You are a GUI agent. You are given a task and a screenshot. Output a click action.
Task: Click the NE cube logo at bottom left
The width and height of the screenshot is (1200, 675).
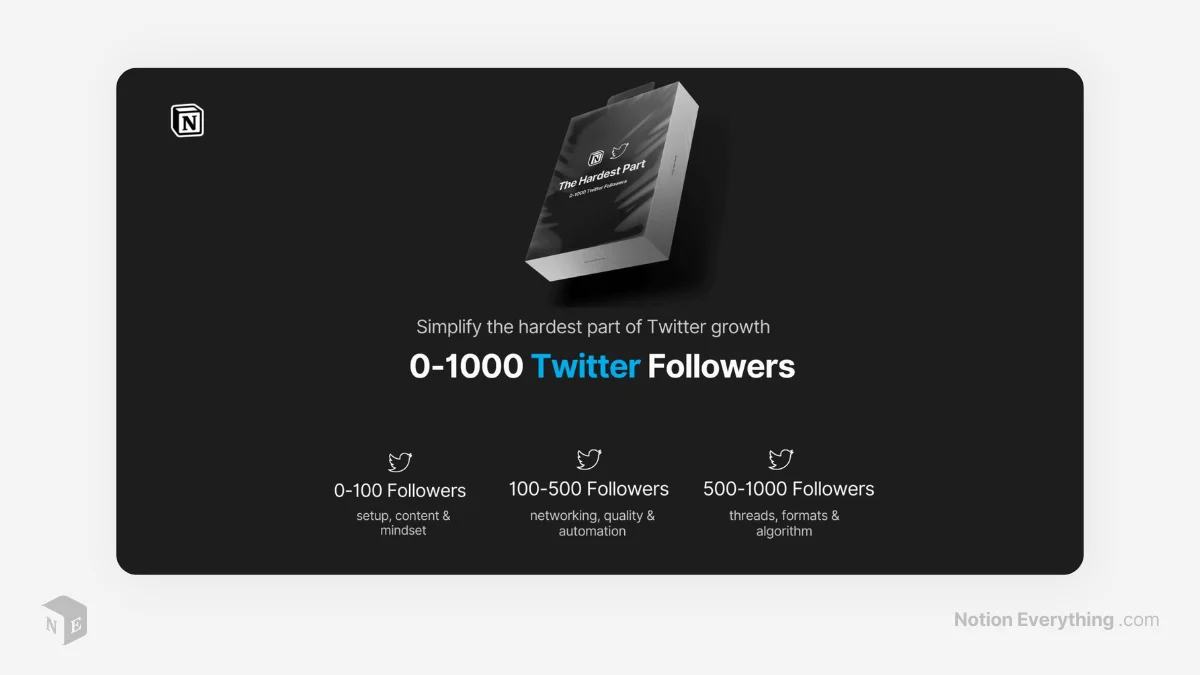tap(65, 620)
